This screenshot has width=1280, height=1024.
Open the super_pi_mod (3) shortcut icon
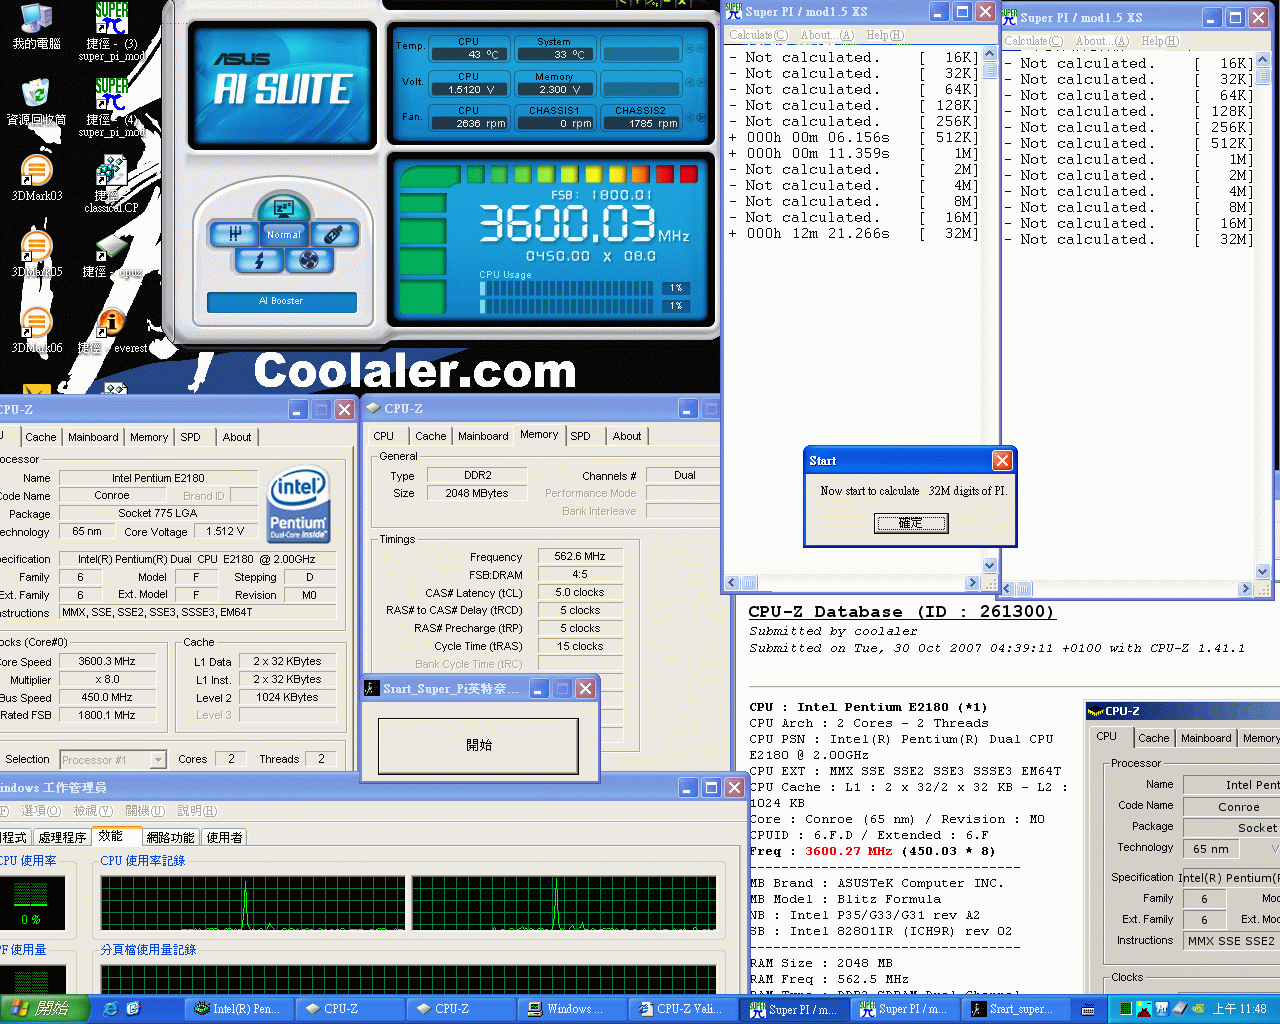[x=111, y=31]
